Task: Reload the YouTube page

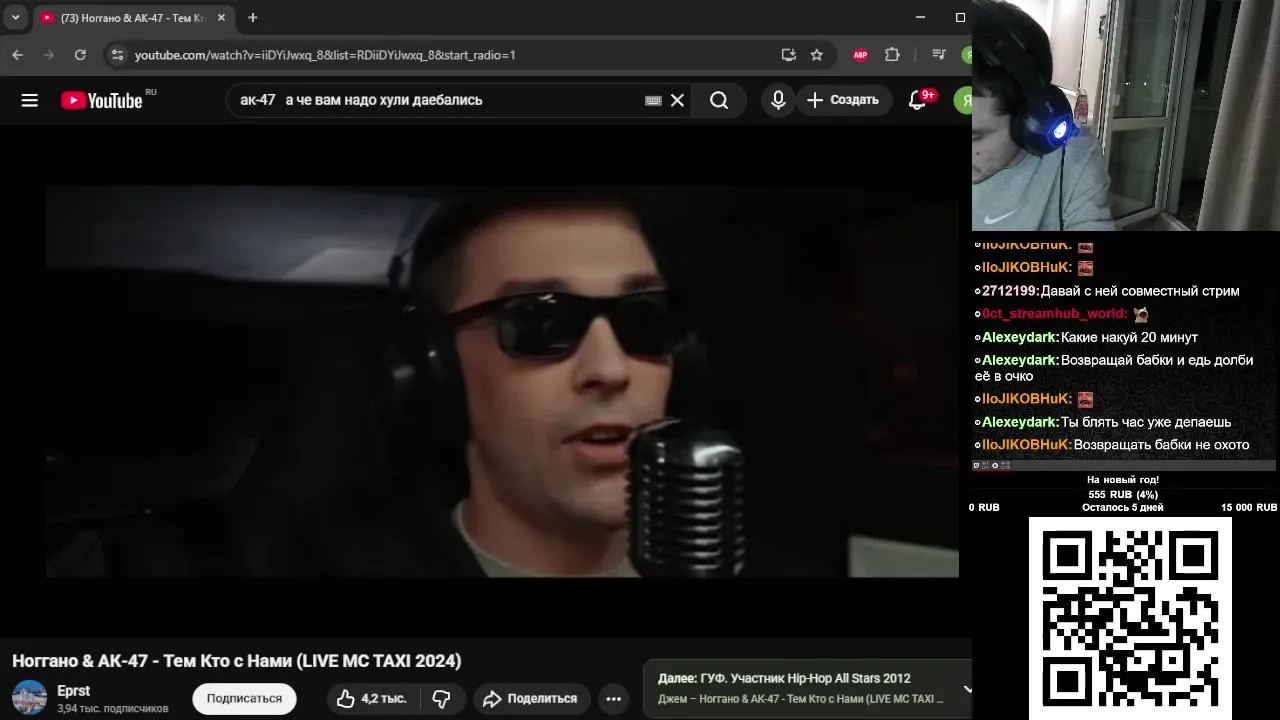Action: point(80,55)
